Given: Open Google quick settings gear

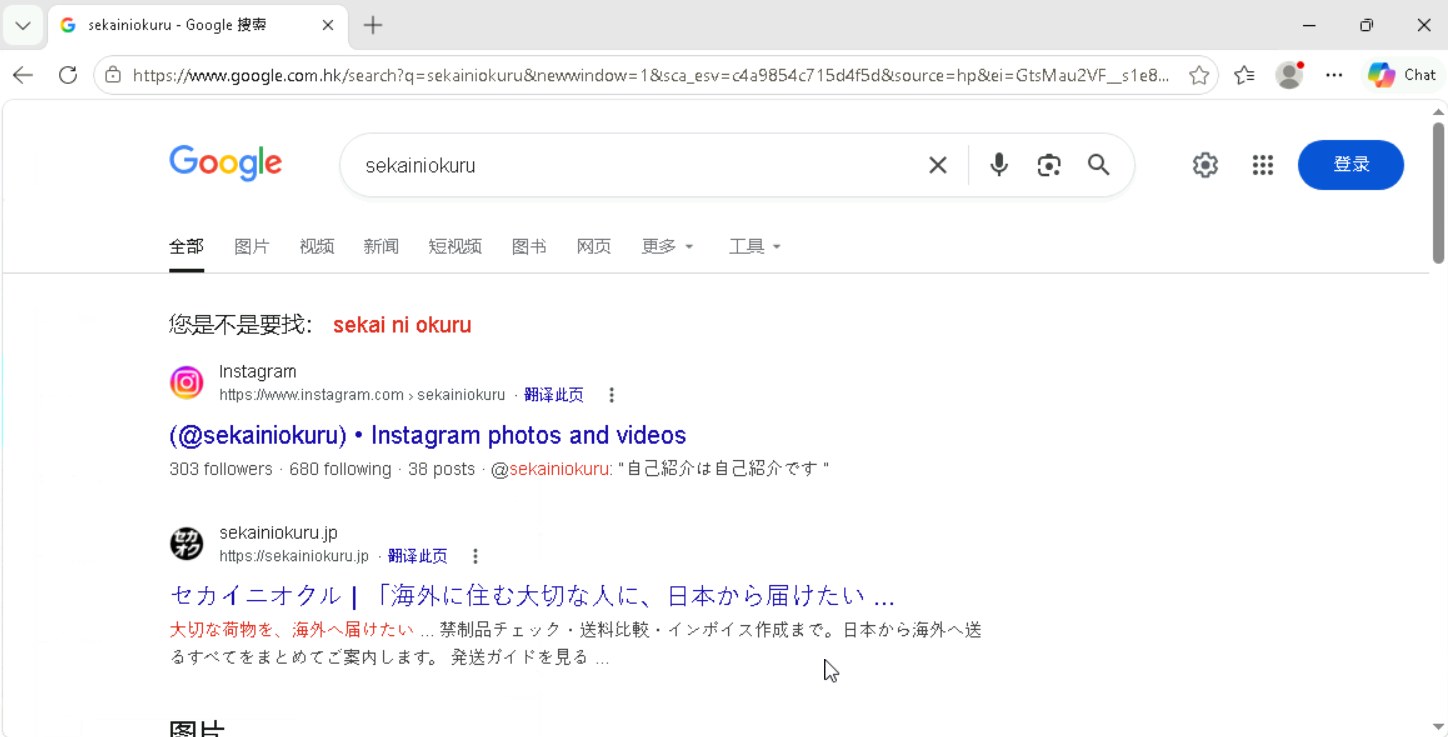Looking at the screenshot, I should [x=1205, y=165].
